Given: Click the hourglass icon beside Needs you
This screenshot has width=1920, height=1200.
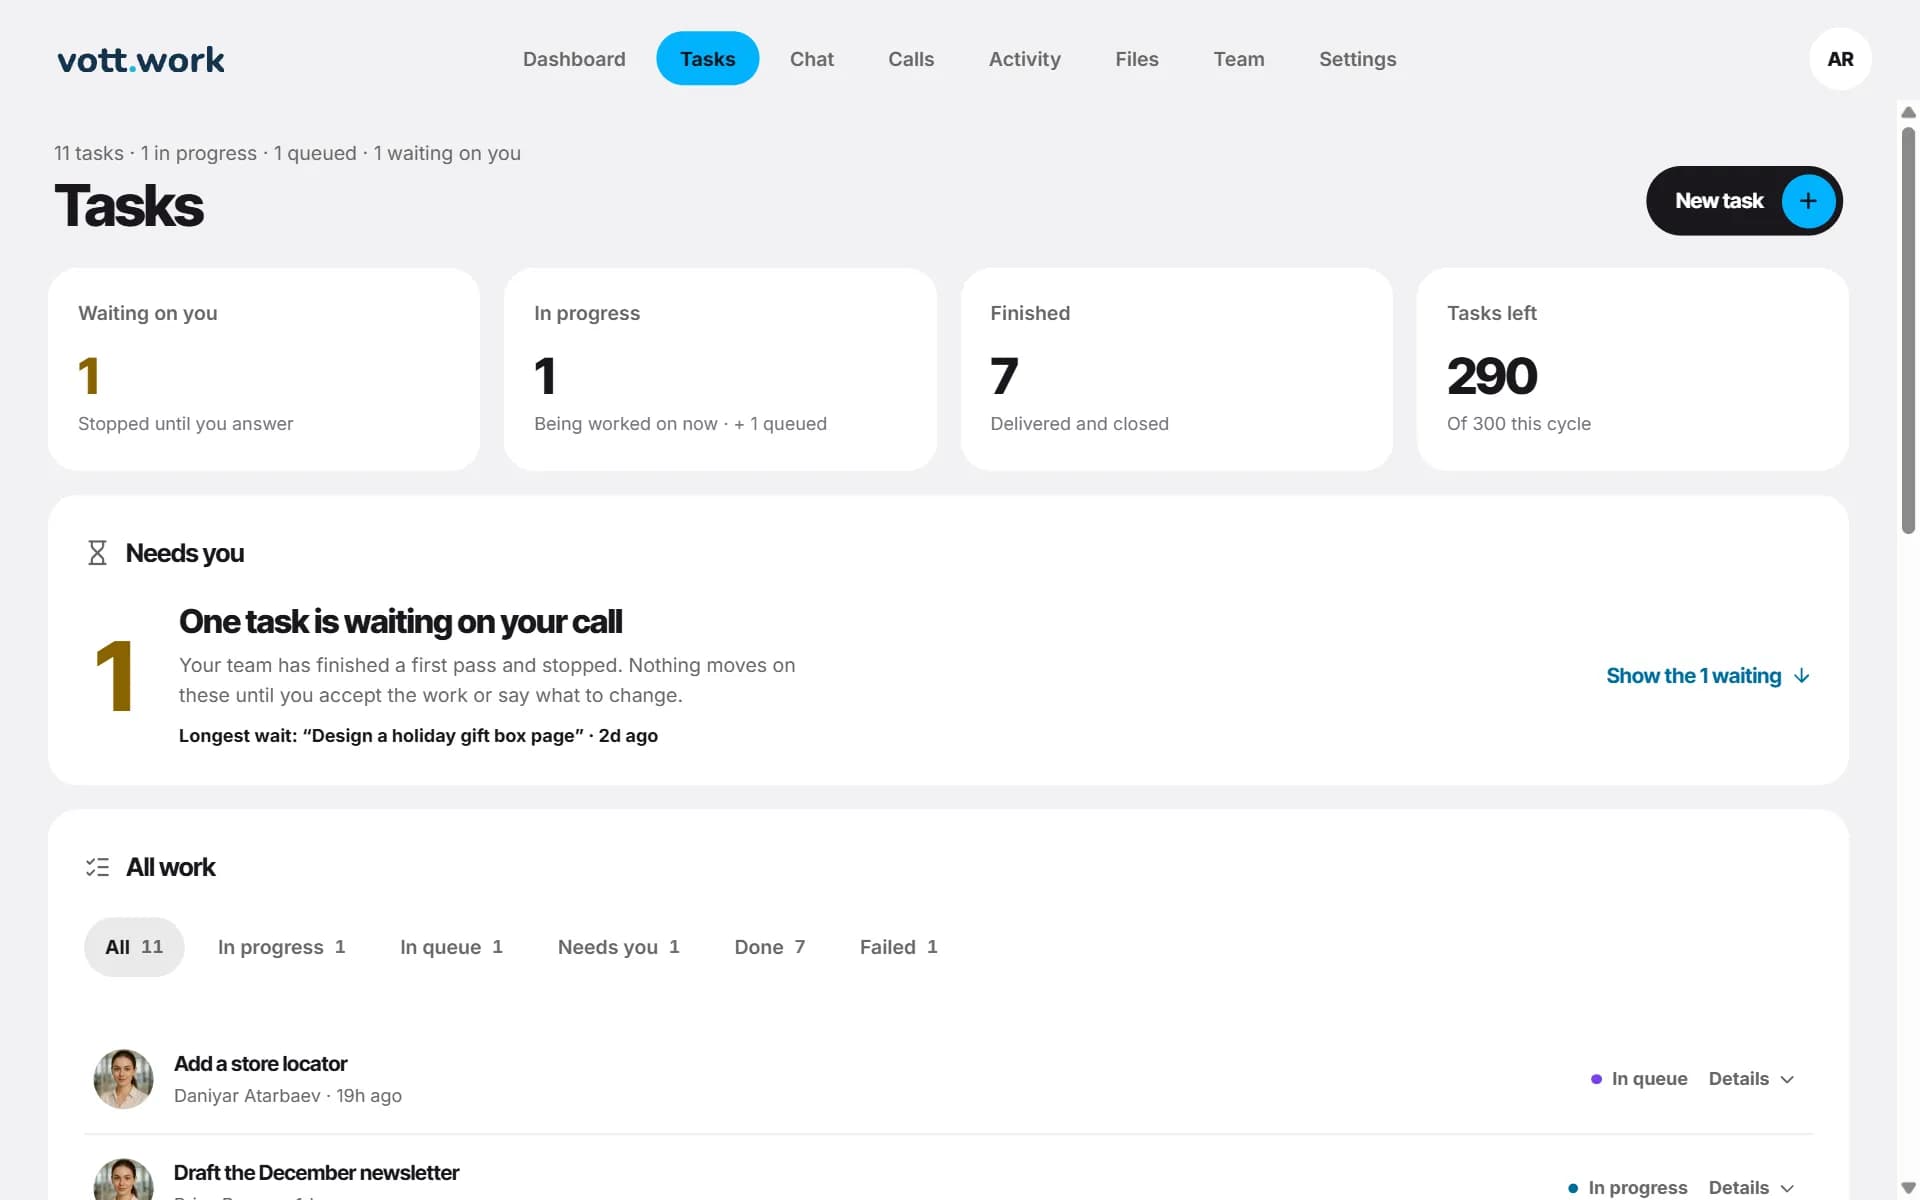Looking at the screenshot, I should point(97,553).
